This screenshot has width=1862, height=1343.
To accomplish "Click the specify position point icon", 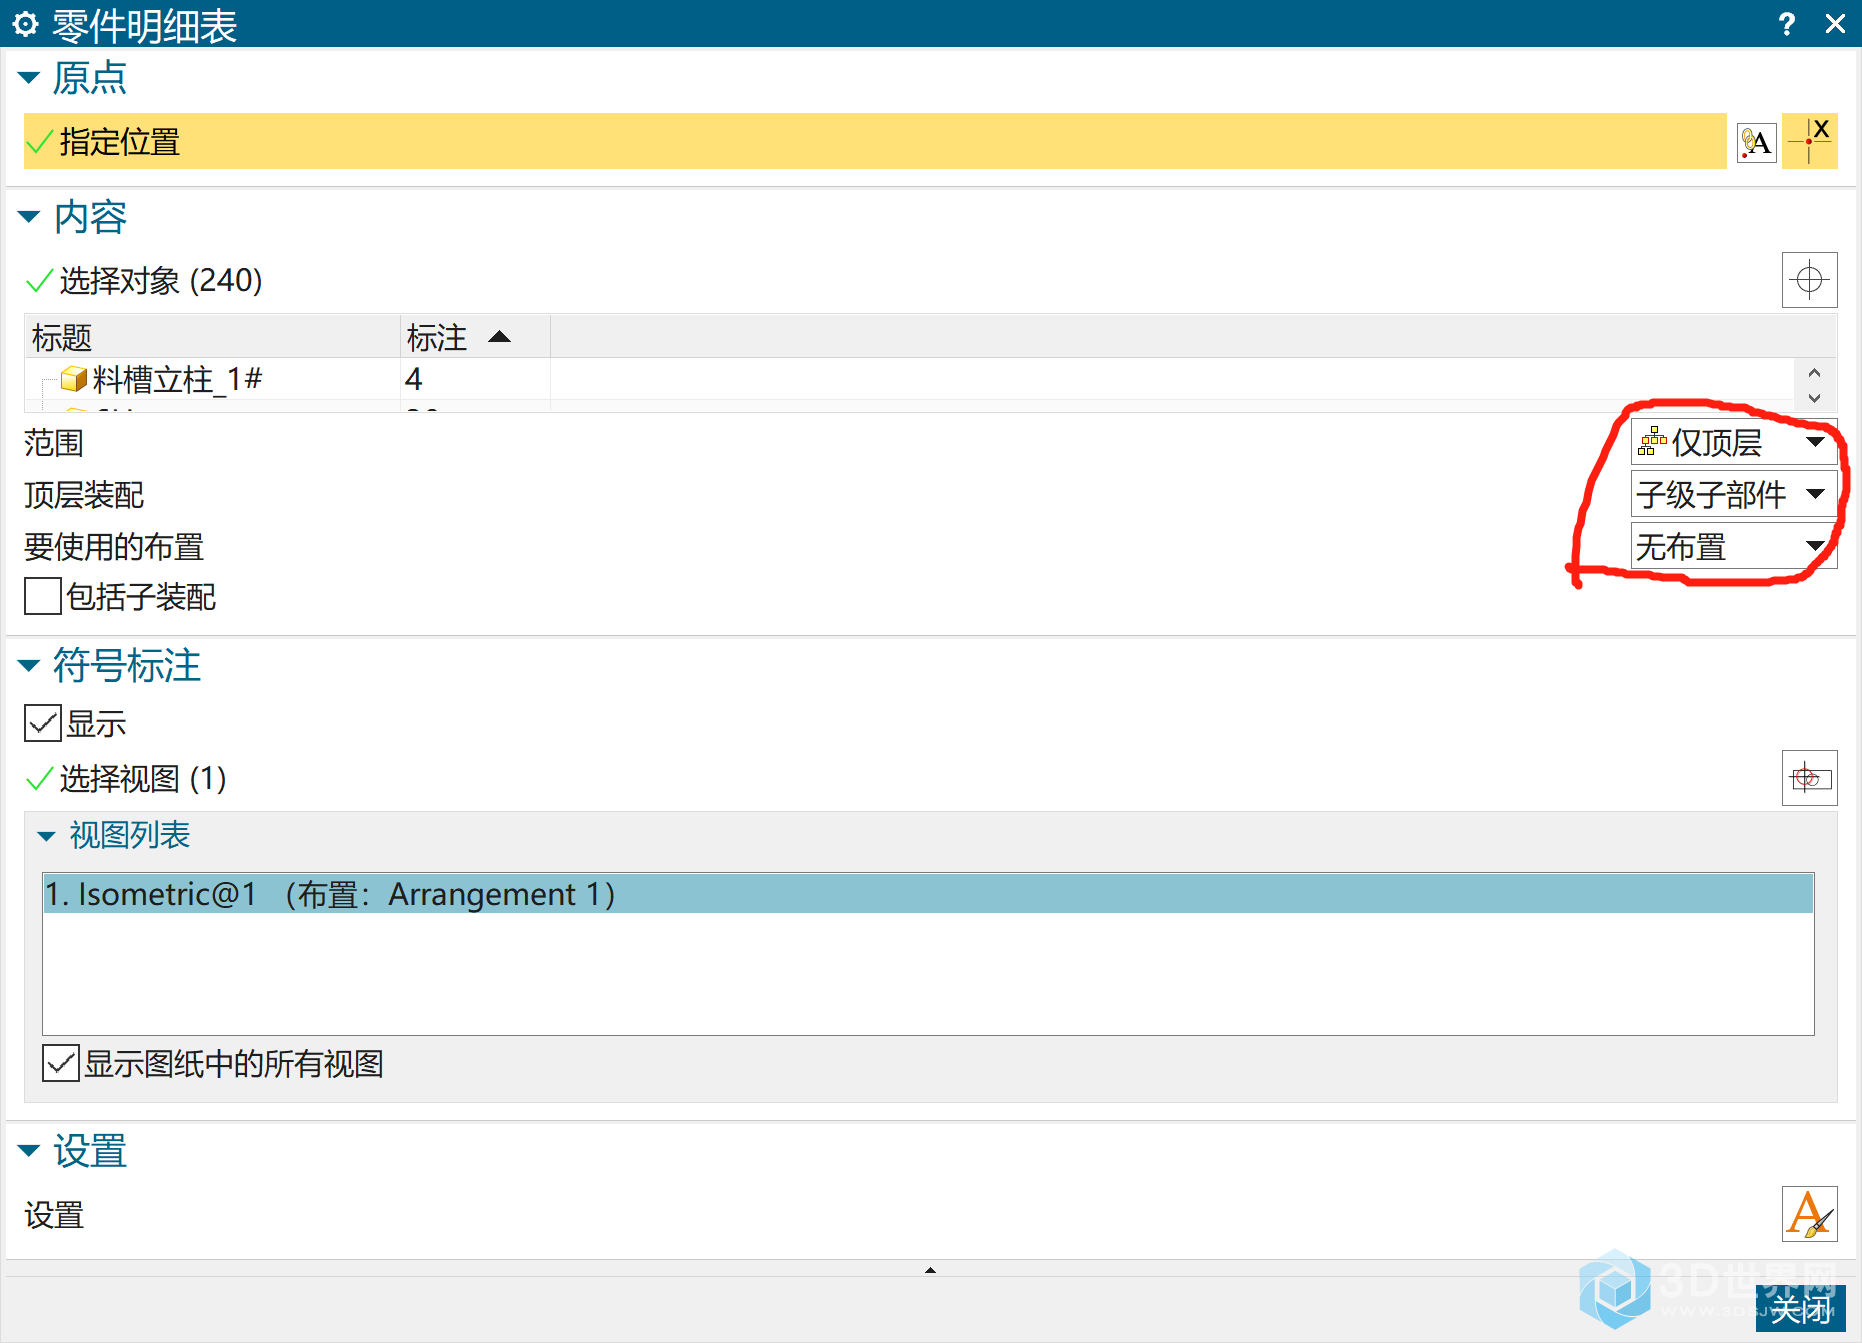I will 1810,141.
